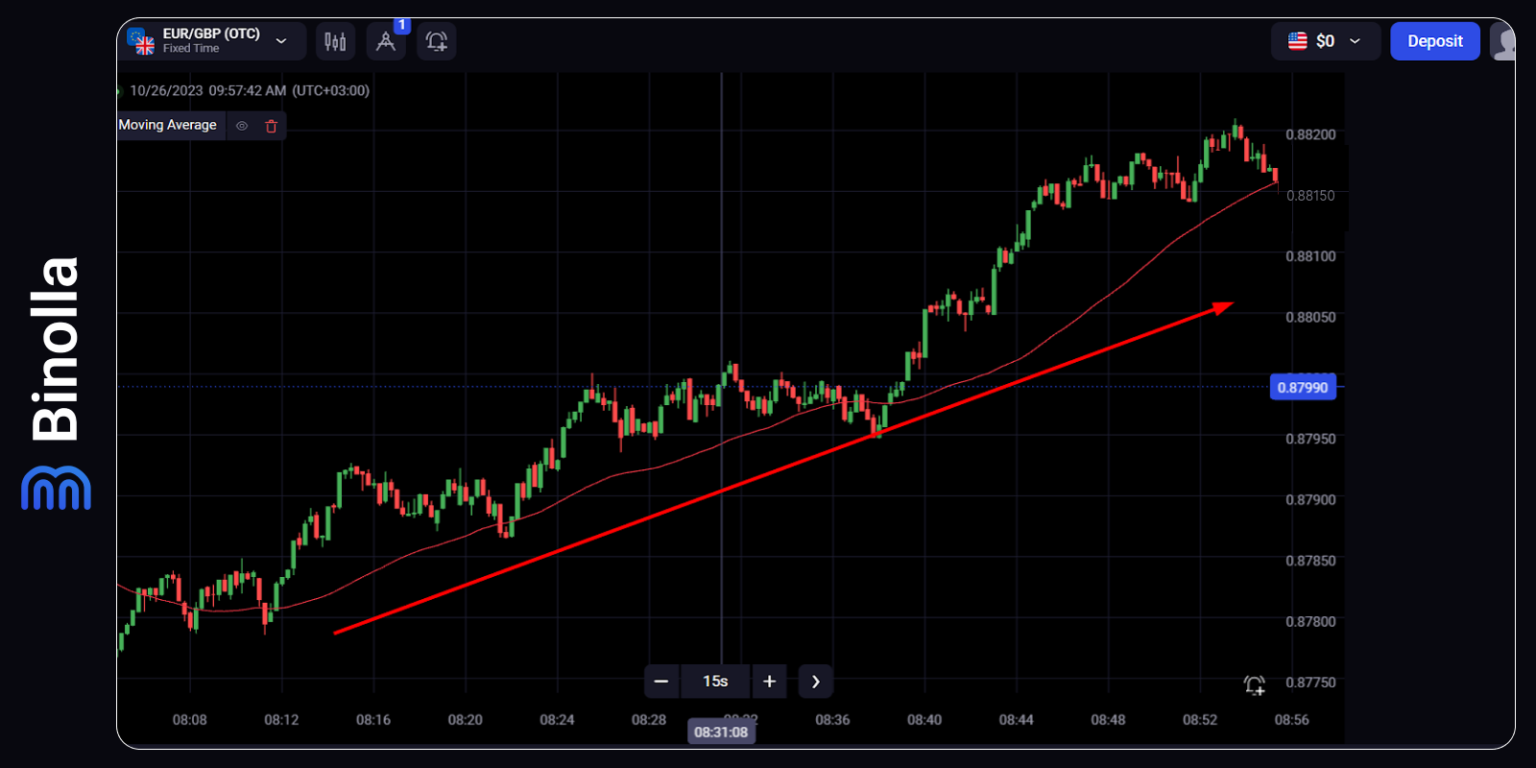The height and width of the screenshot is (768, 1536).
Task: Open the indicators and drawing tools compass icon
Action: pos(386,42)
